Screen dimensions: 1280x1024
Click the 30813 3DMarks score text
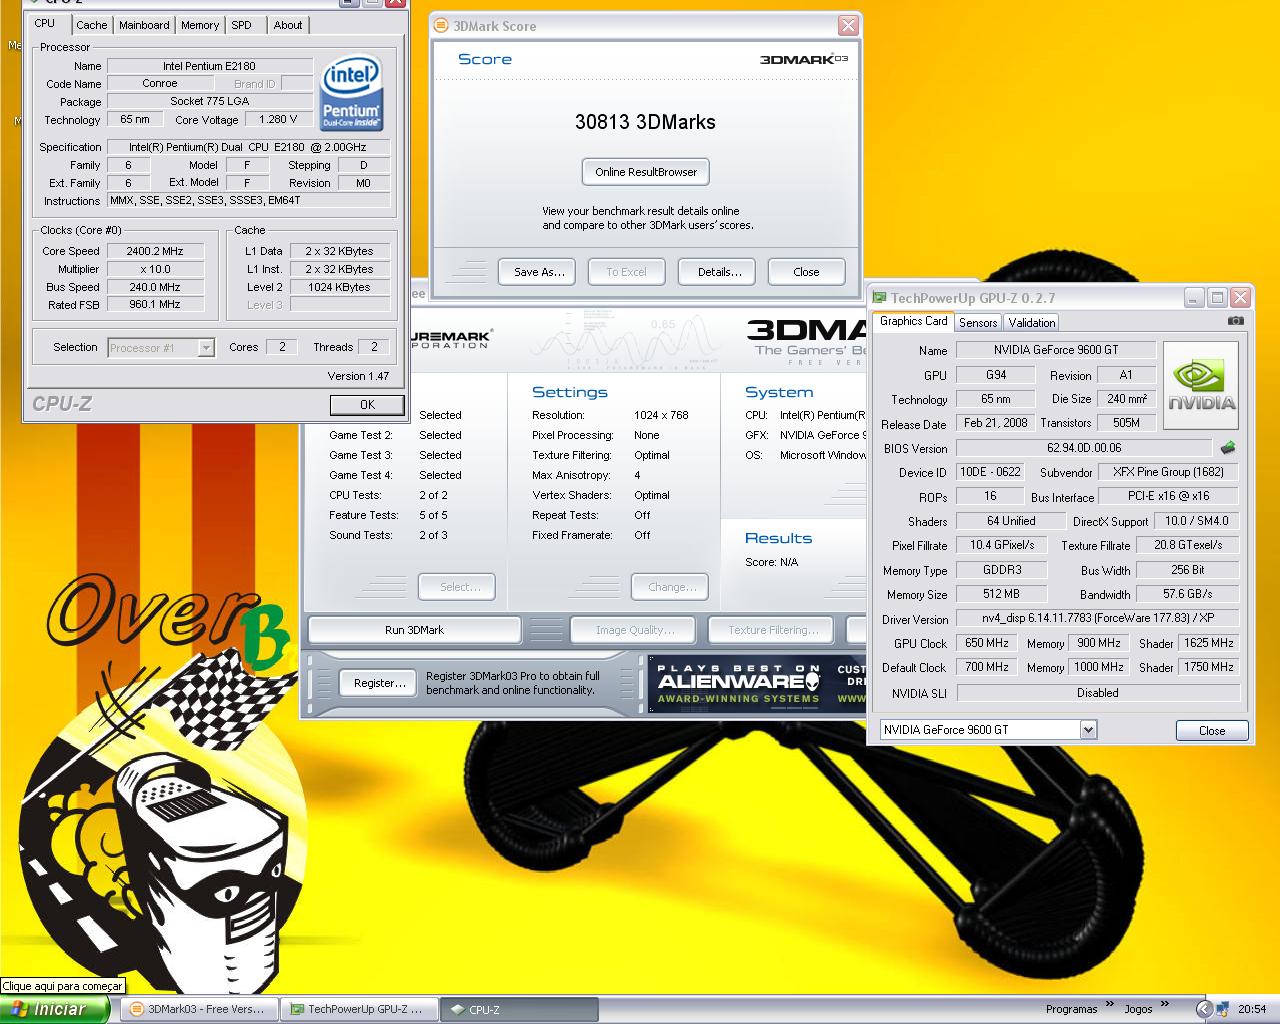point(645,122)
